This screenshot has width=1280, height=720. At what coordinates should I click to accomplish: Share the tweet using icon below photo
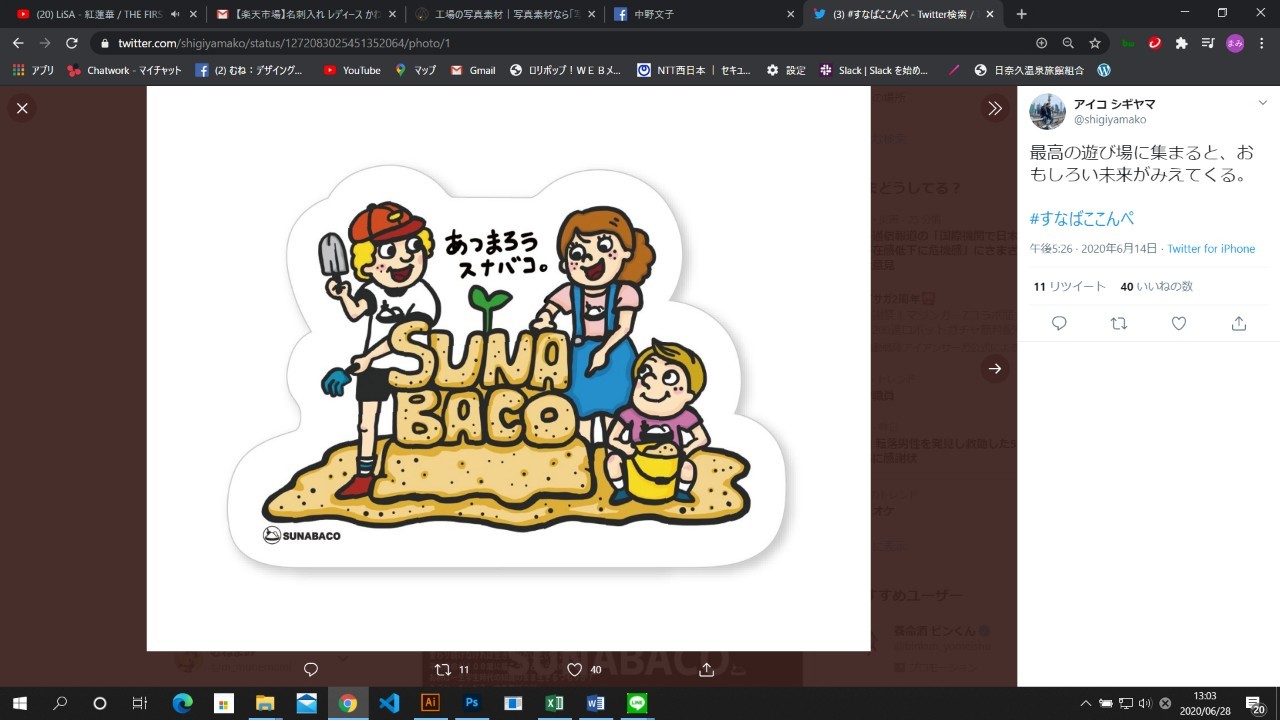[x=706, y=669]
